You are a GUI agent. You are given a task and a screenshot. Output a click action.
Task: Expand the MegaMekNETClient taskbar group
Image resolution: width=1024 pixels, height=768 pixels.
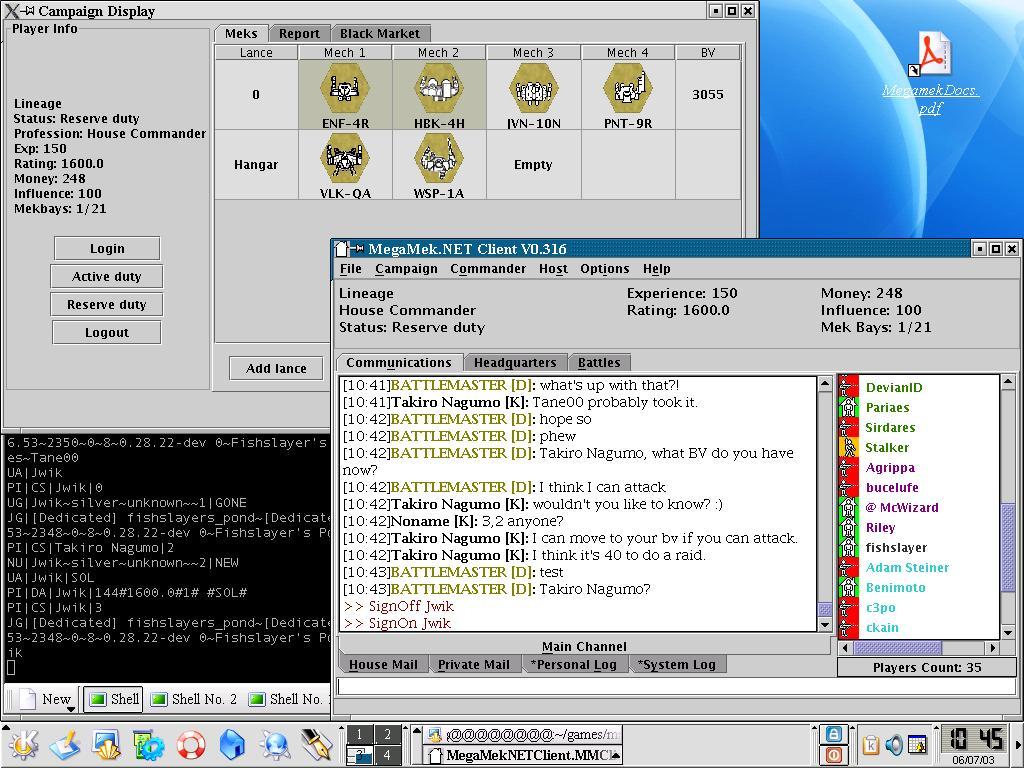[x=615, y=756]
